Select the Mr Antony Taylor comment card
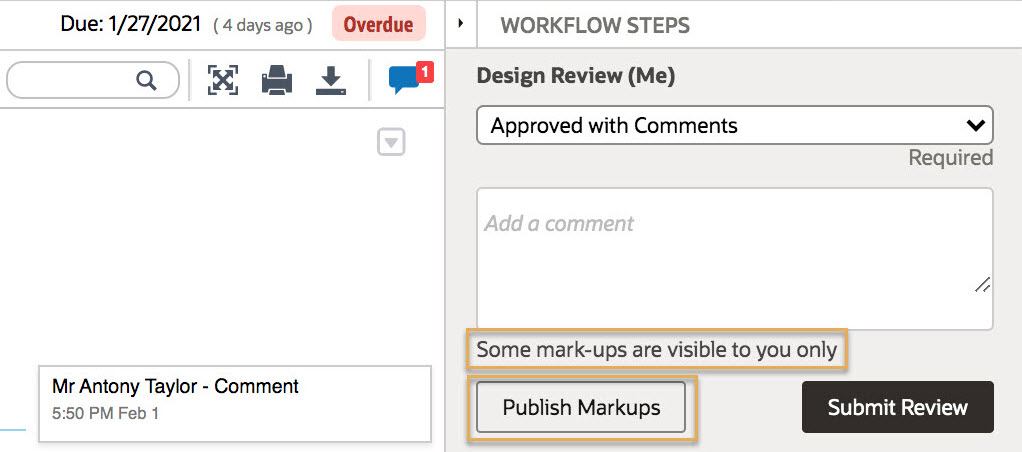The width and height of the screenshot is (1022, 452). coord(235,404)
